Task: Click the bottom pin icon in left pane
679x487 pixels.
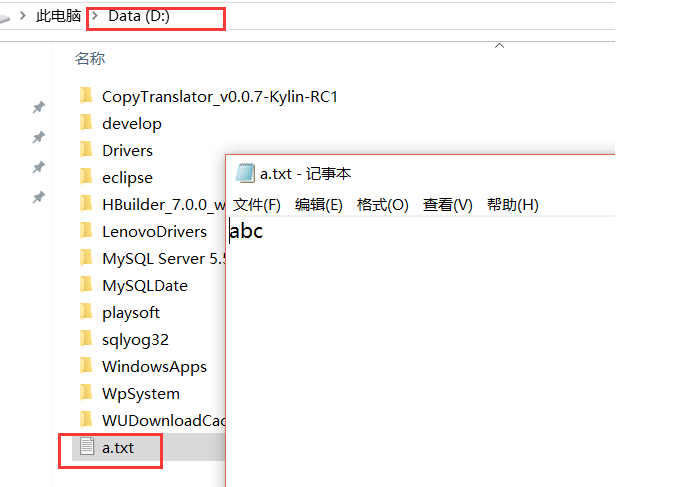Action: point(39,197)
